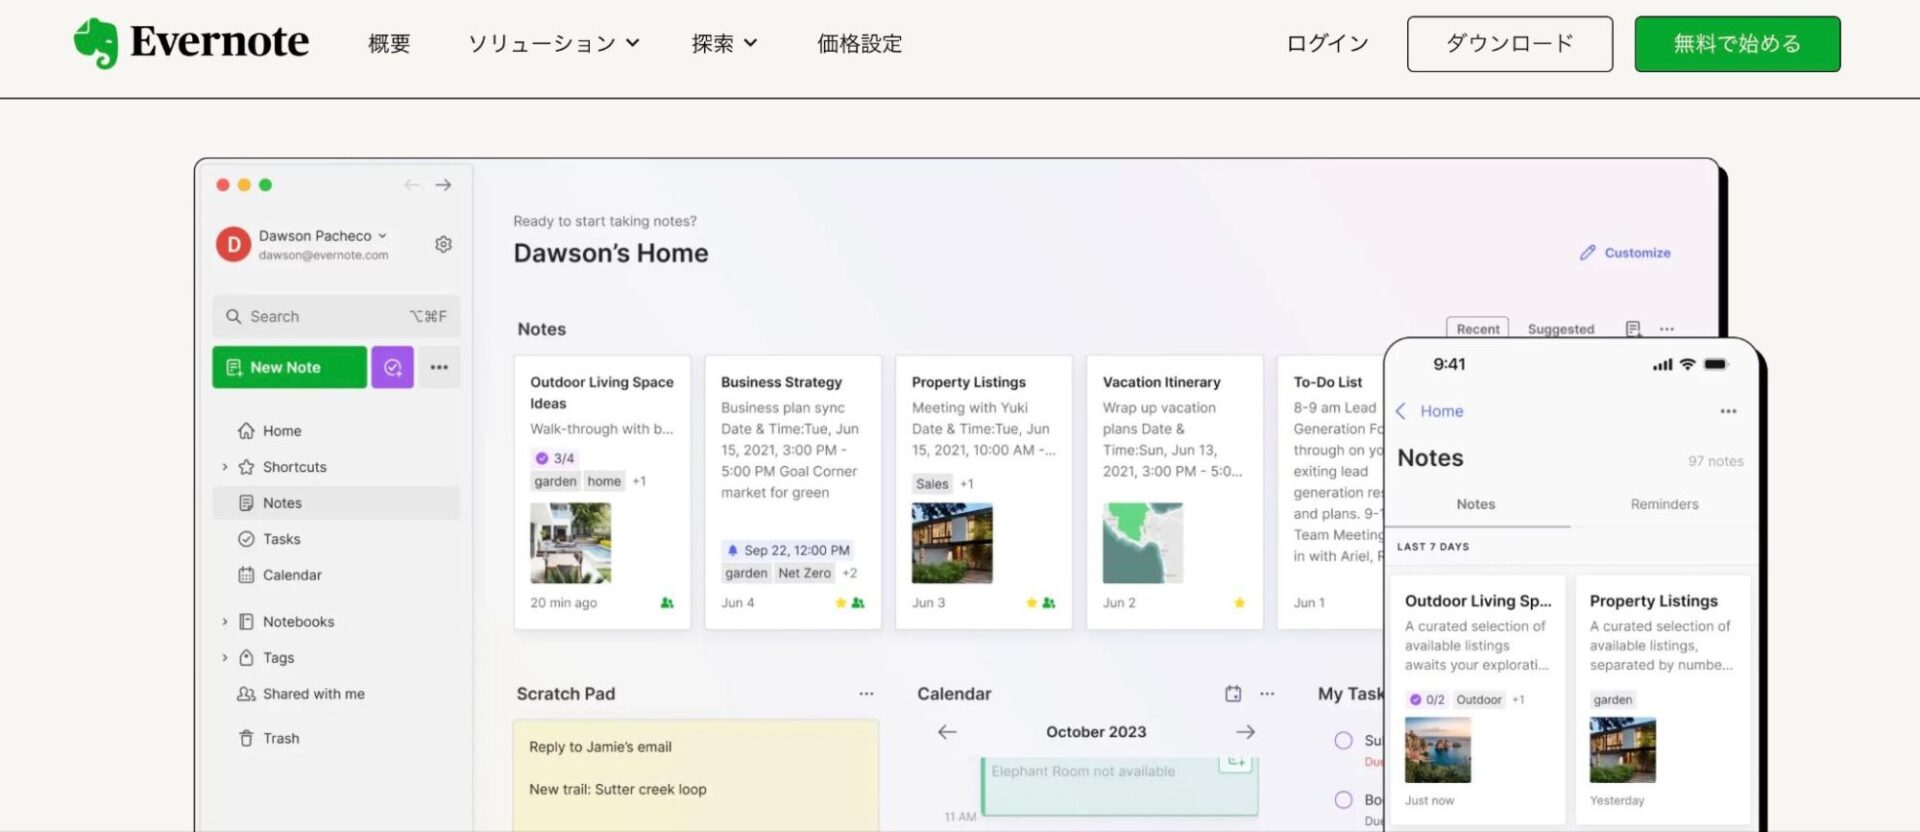The width and height of the screenshot is (1920, 832).
Task: Toggle the 3/4 task indicator
Action: [x=555, y=458]
